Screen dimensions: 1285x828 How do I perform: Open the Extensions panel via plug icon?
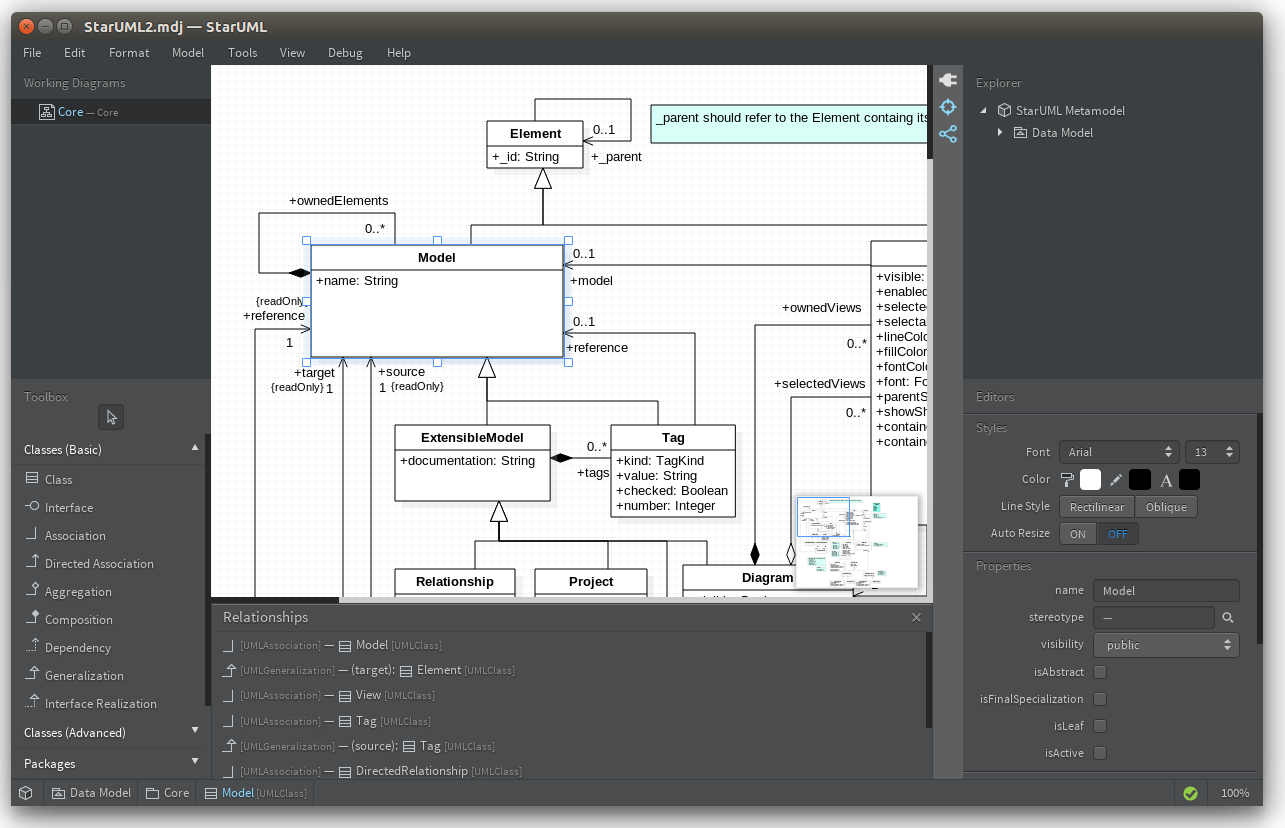tap(947, 80)
